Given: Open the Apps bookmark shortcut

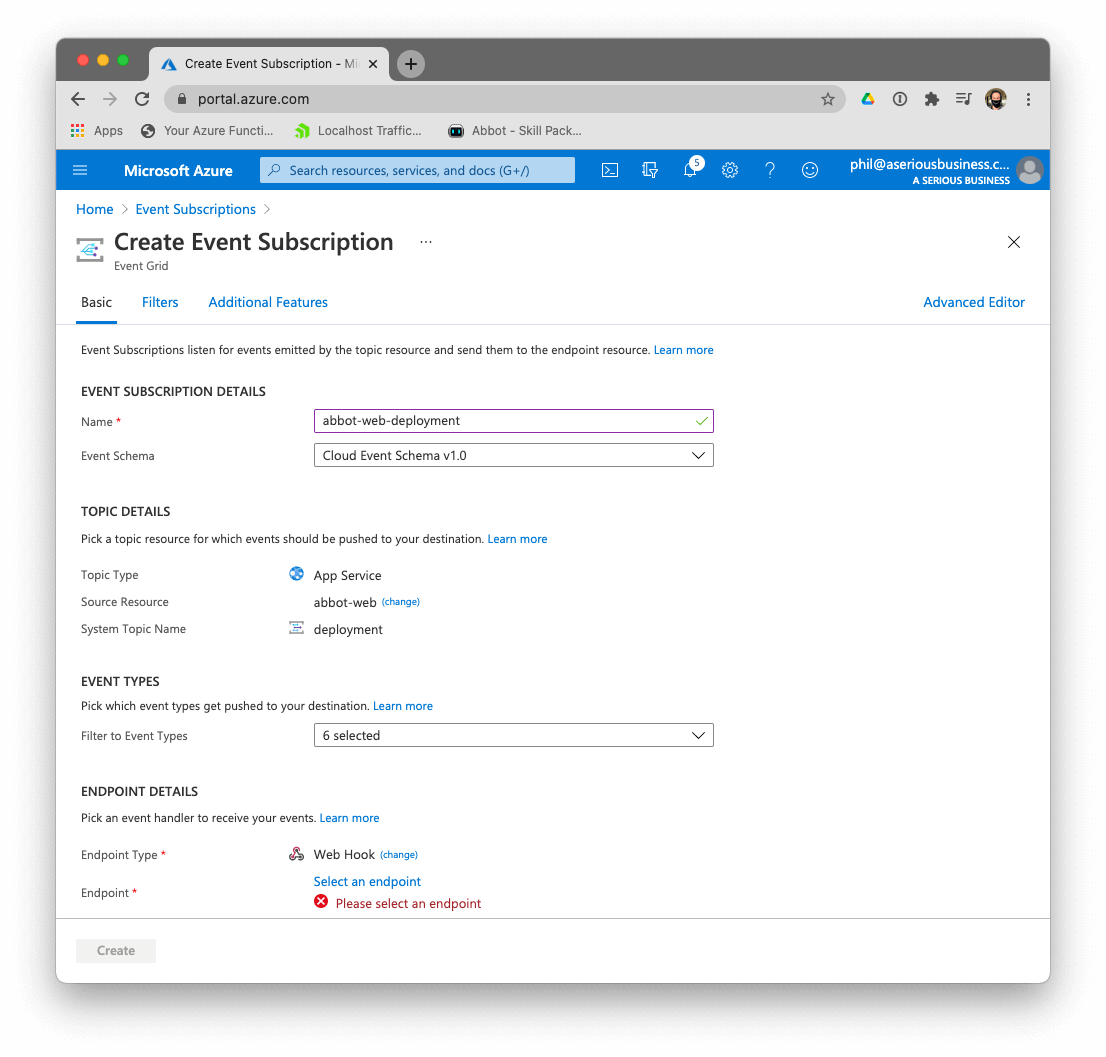Looking at the screenshot, I should 97,130.
